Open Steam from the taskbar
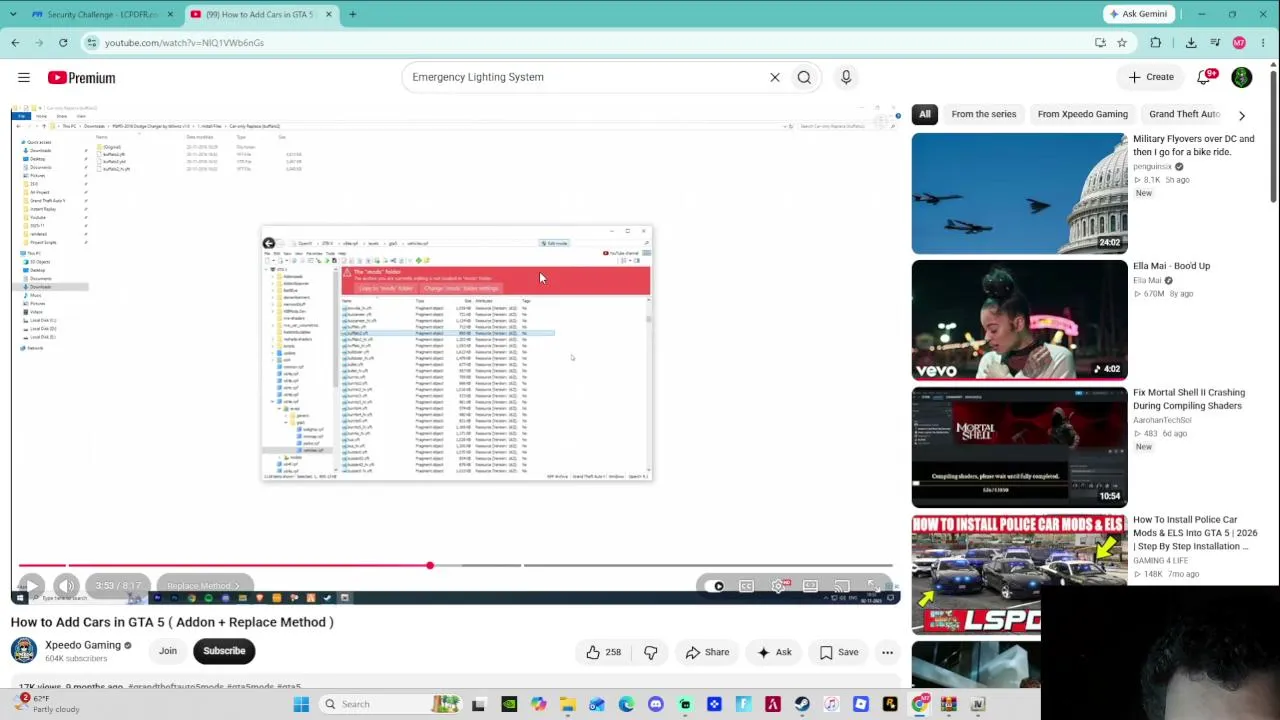Image resolution: width=1280 pixels, height=720 pixels. click(x=802, y=704)
